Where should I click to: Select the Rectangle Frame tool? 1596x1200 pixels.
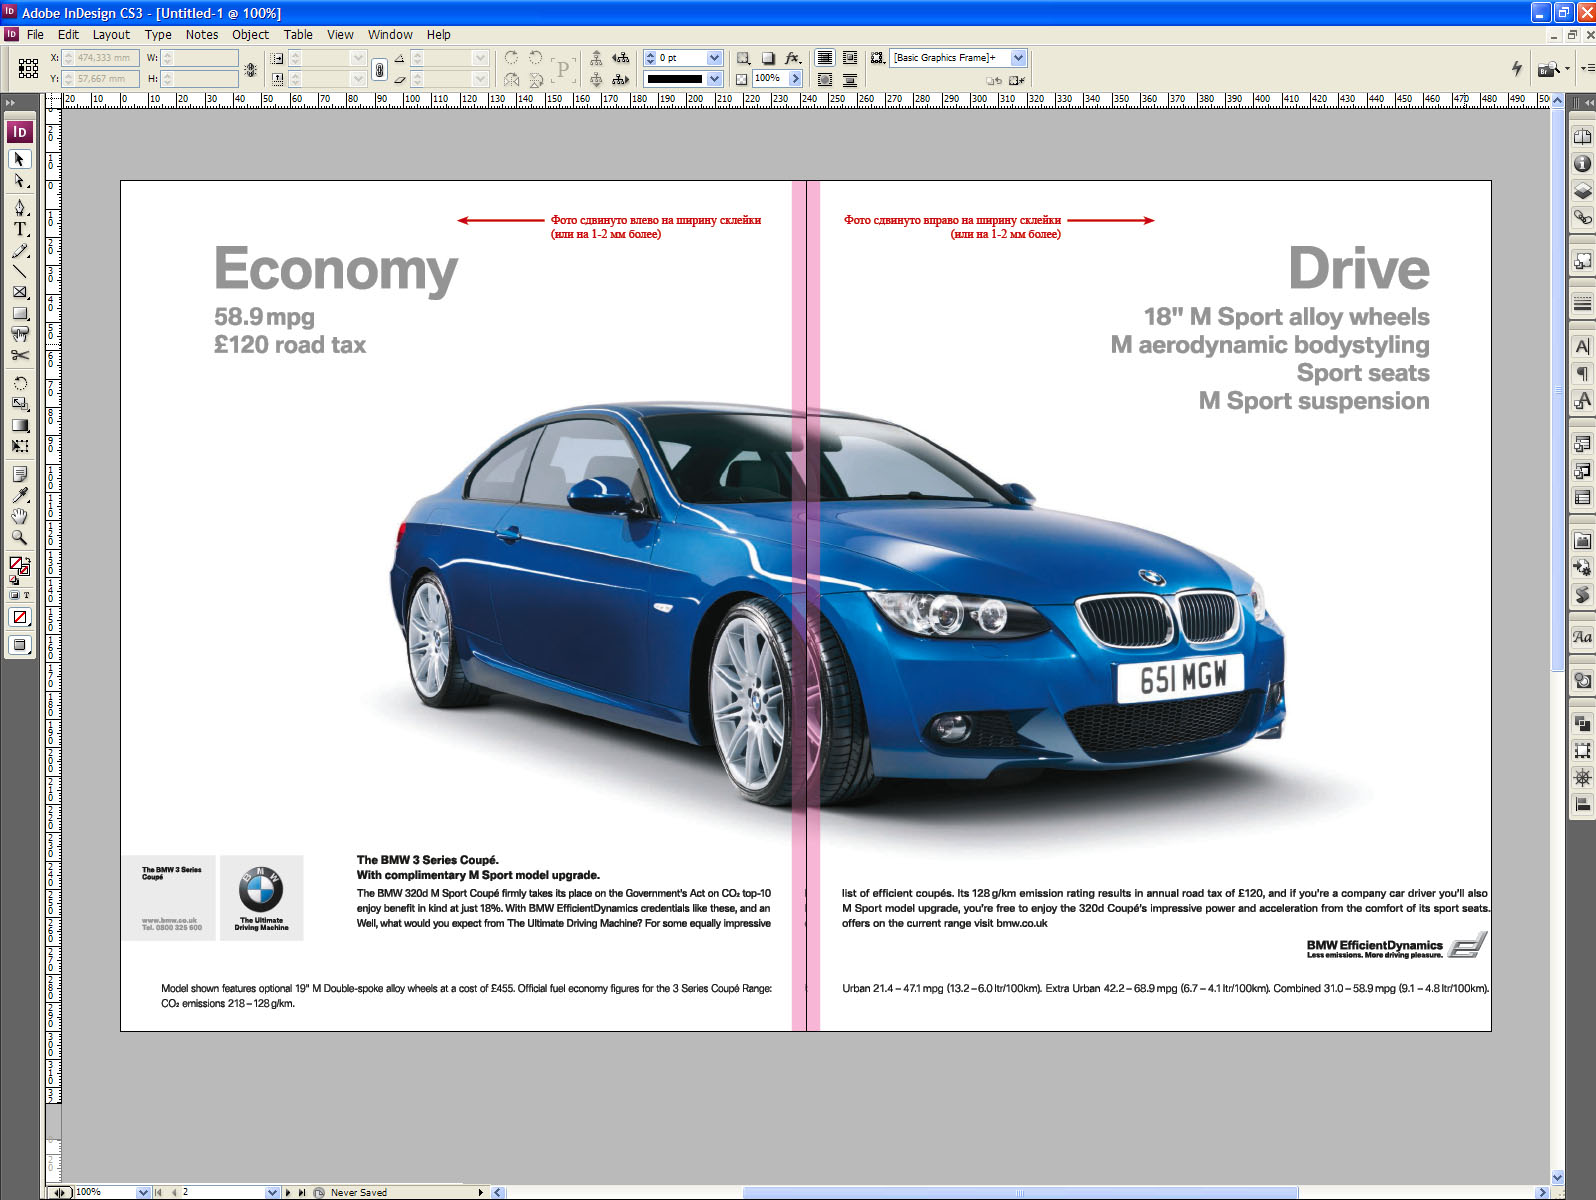click(19, 292)
